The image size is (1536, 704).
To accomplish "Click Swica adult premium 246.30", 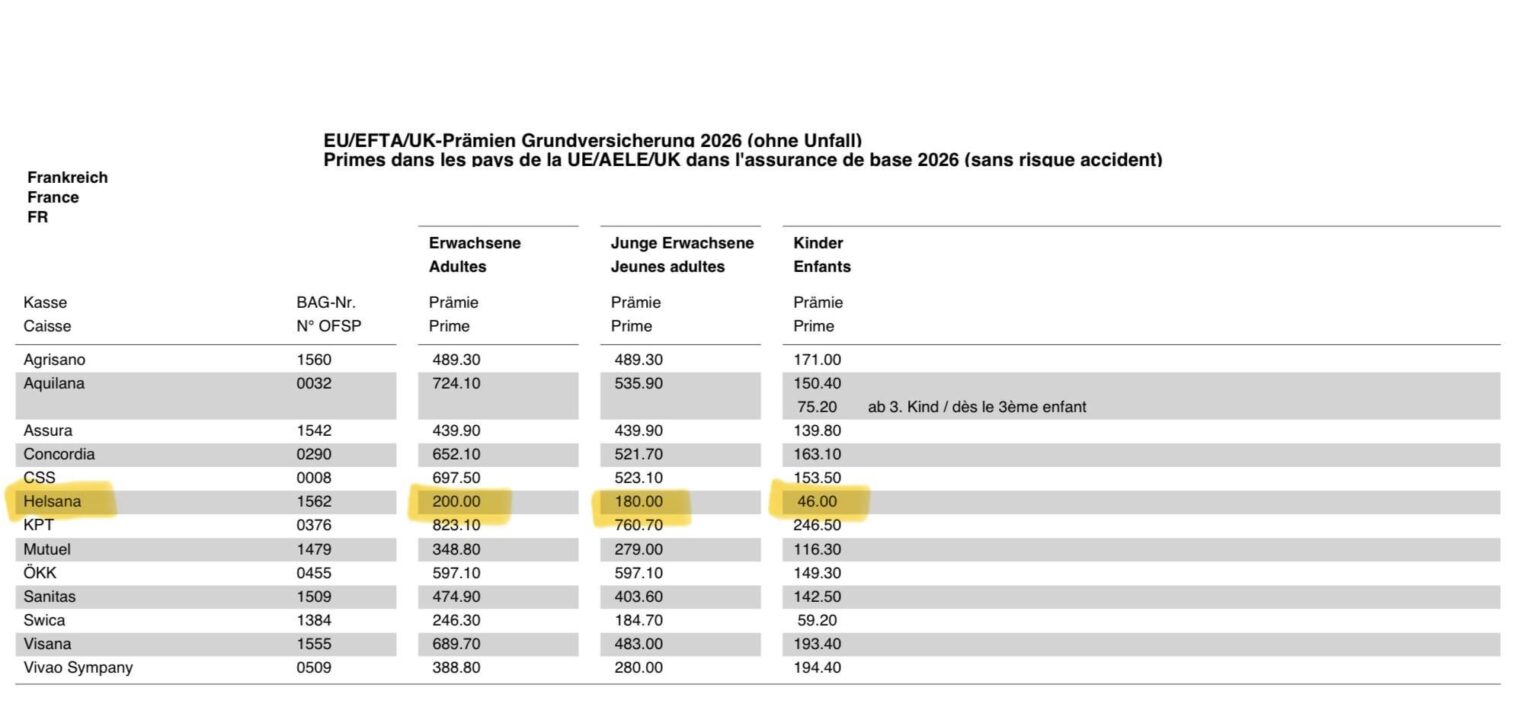I will pos(456,620).
